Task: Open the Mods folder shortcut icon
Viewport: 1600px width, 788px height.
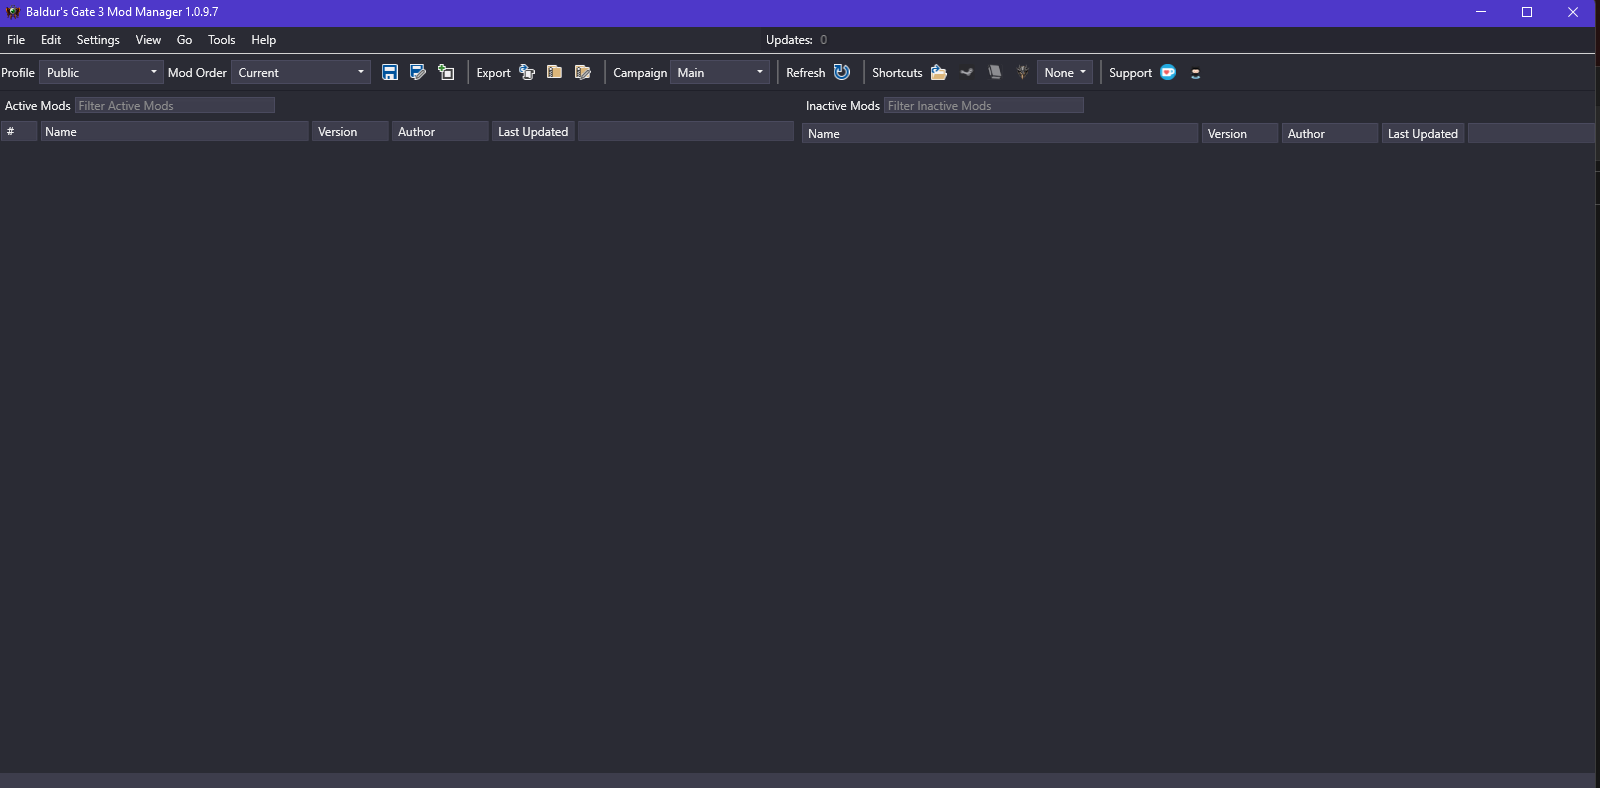Action: [938, 72]
